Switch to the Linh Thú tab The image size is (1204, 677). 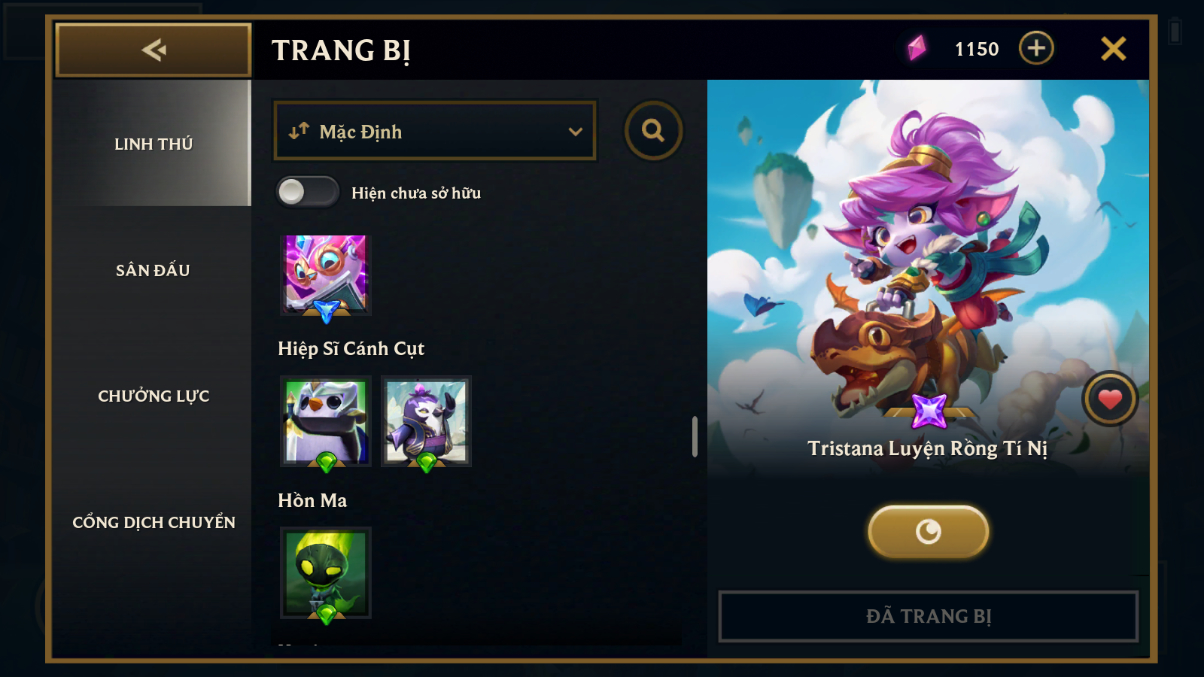pyautogui.click(x=153, y=144)
